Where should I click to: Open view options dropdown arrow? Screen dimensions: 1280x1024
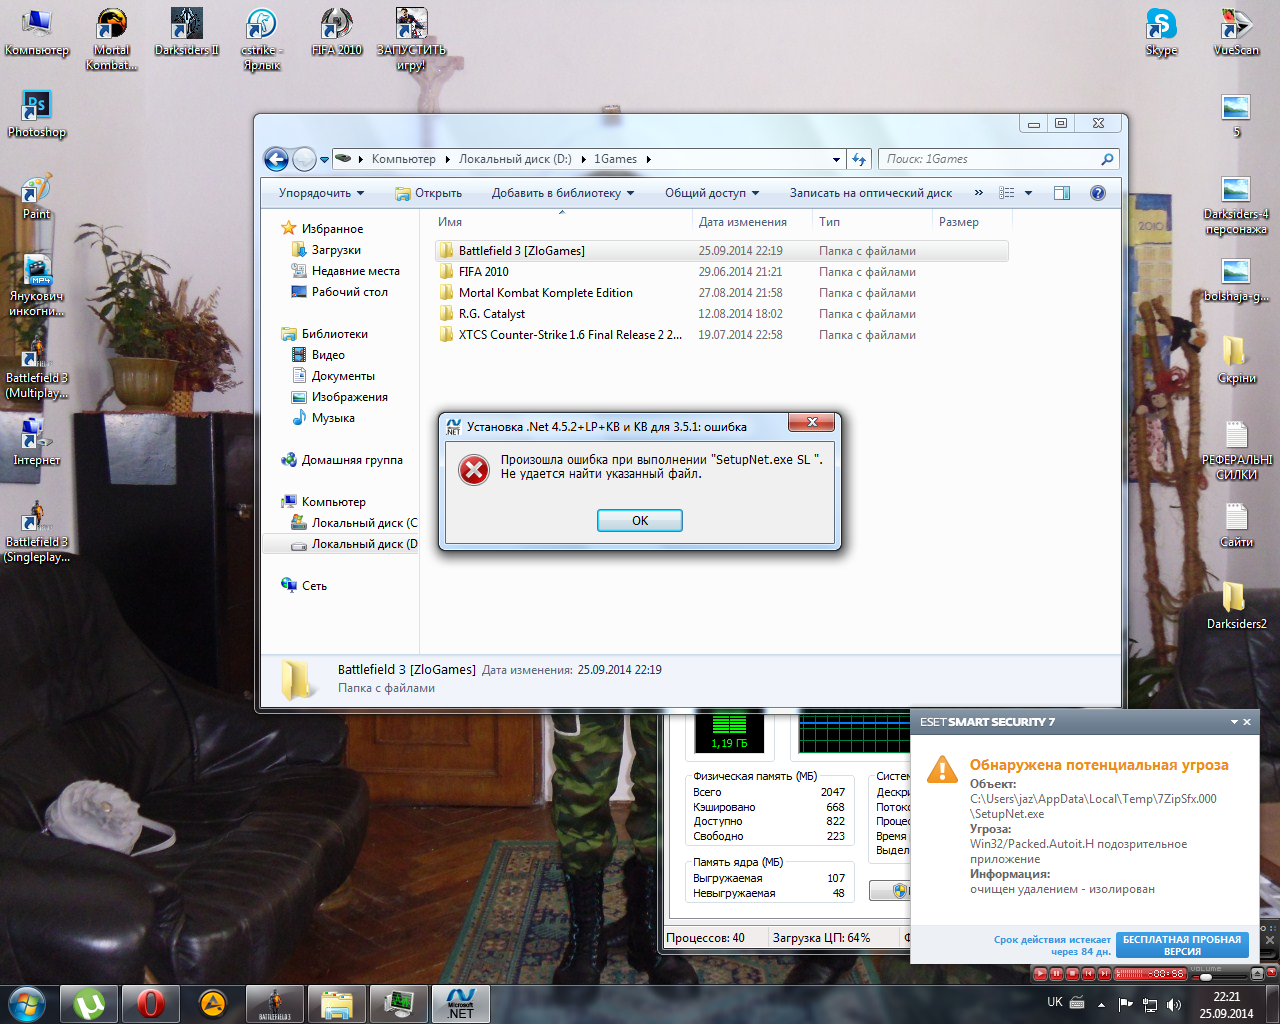tap(1028, 193)
